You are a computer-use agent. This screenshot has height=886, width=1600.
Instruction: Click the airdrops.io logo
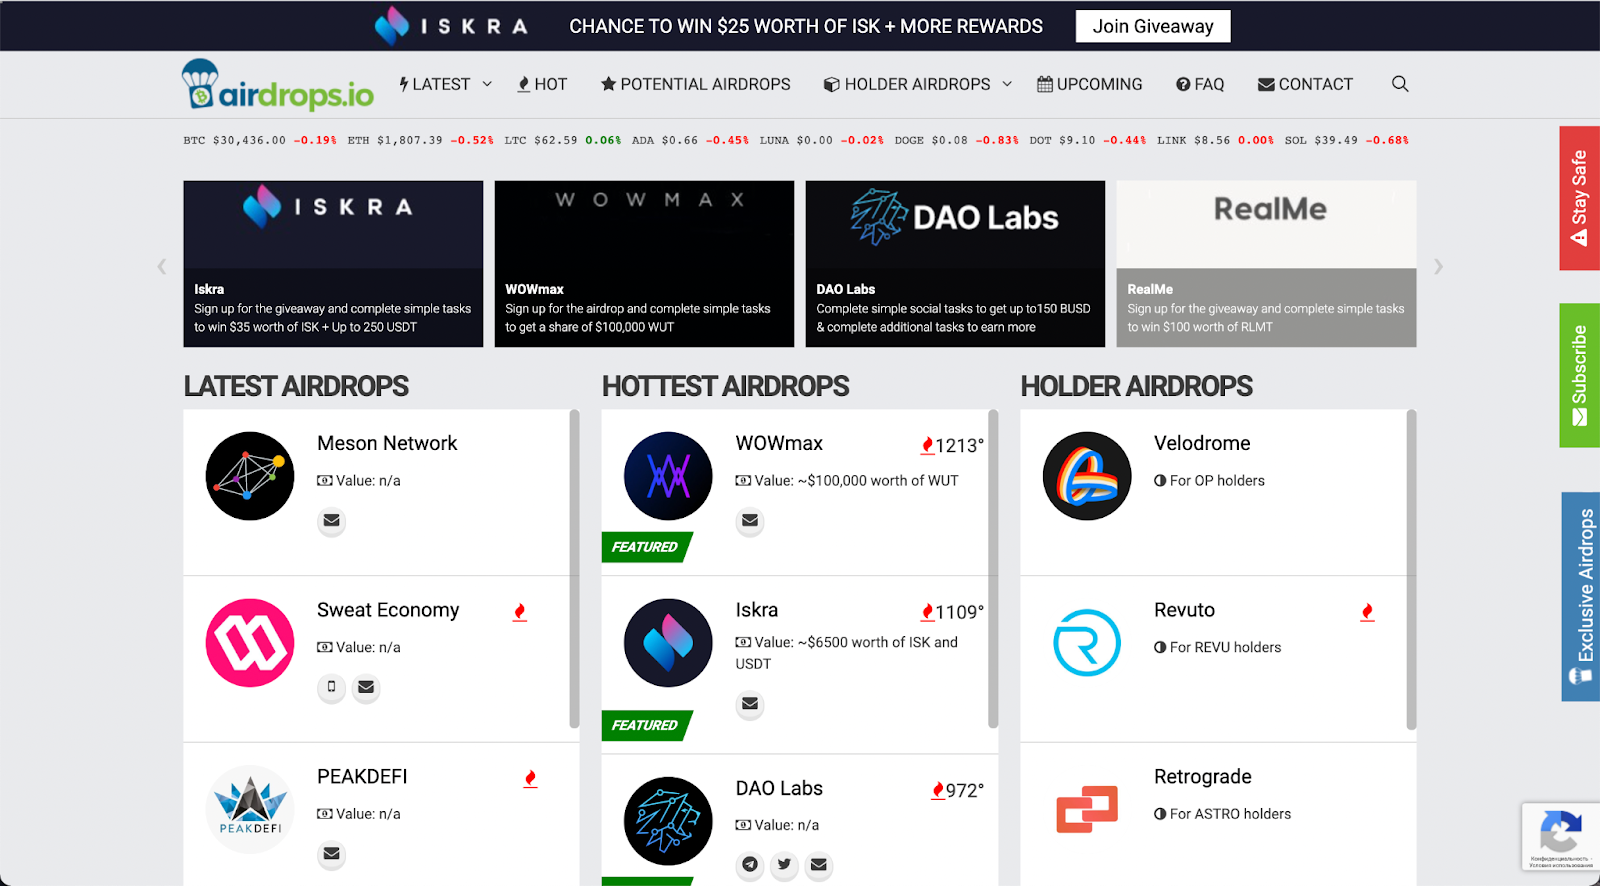pyautogui.click(x=278, y=85)
